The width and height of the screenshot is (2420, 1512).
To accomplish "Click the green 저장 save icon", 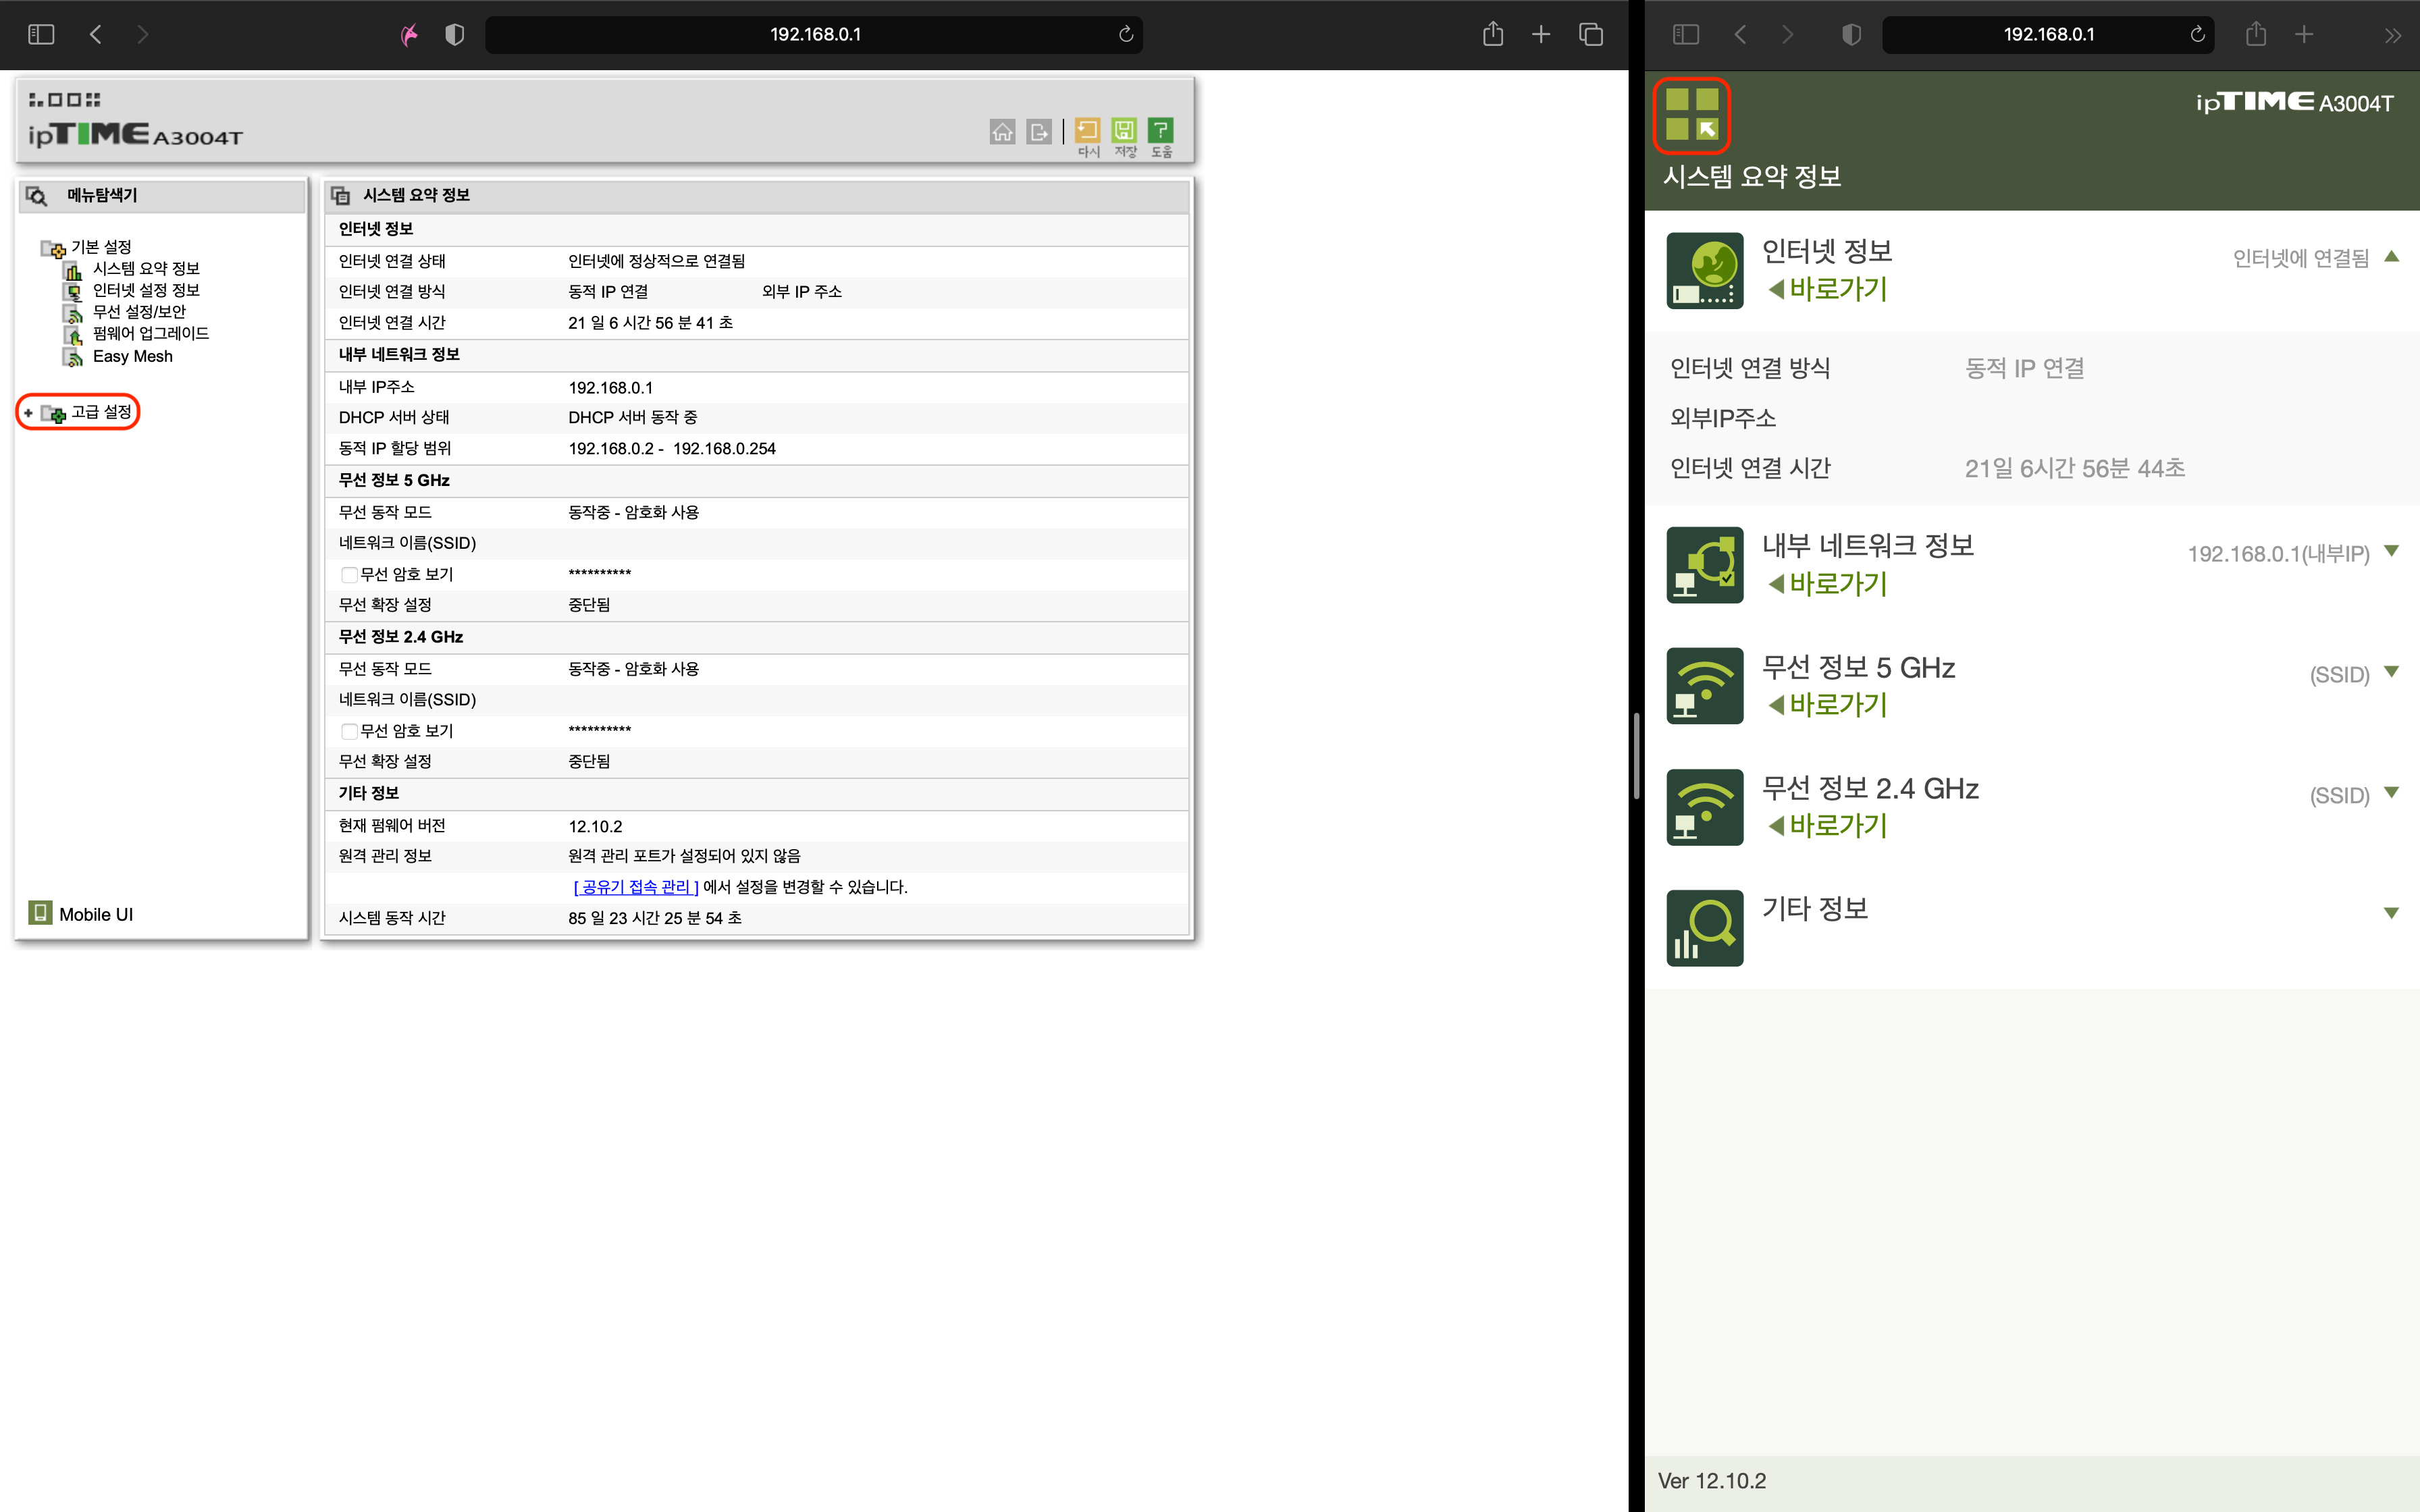I will point(1124,131).
